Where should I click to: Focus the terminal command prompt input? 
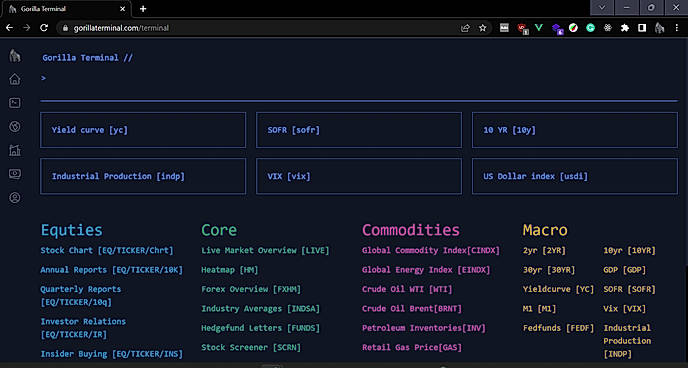coord(359,78)
